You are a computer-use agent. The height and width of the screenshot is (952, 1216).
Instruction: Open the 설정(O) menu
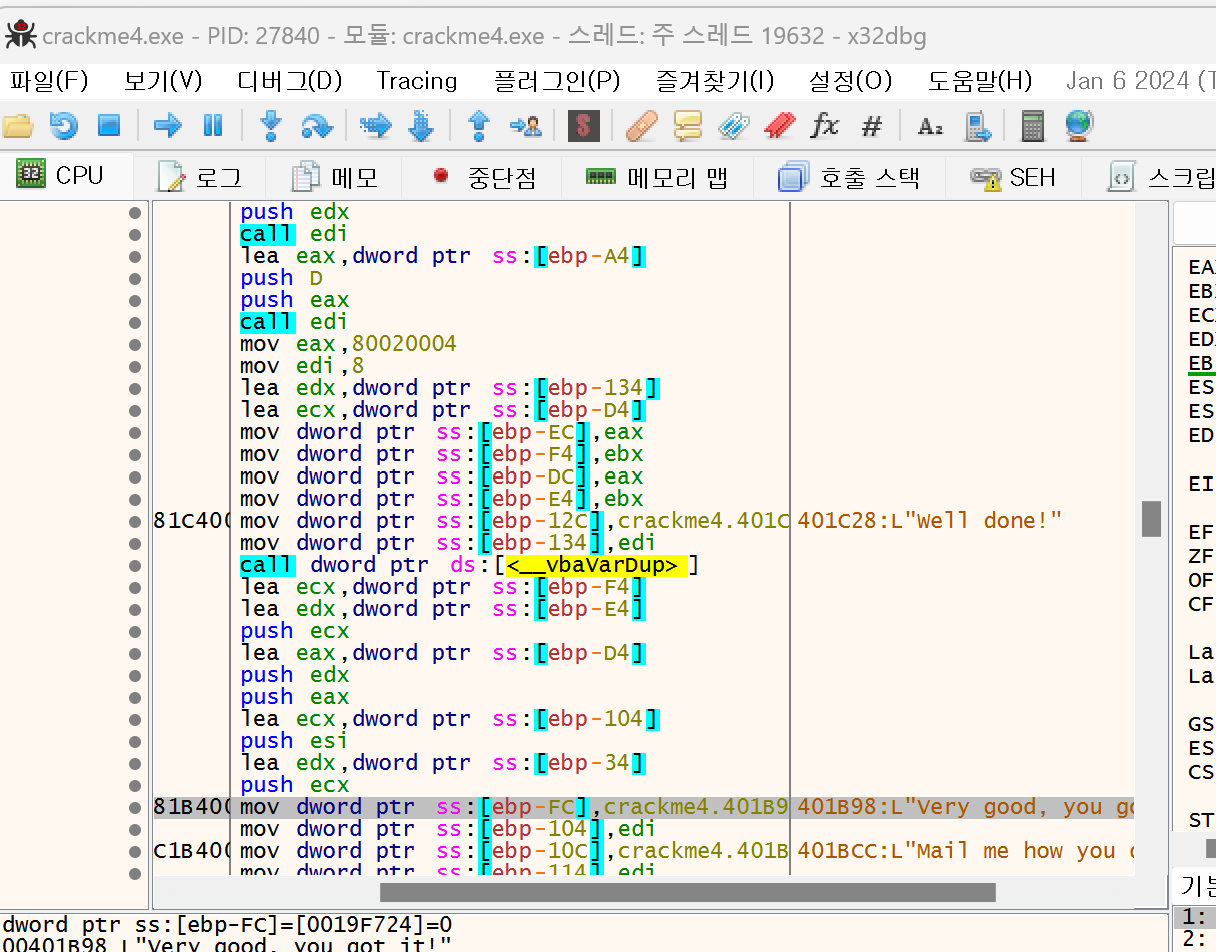pos(851,81)
